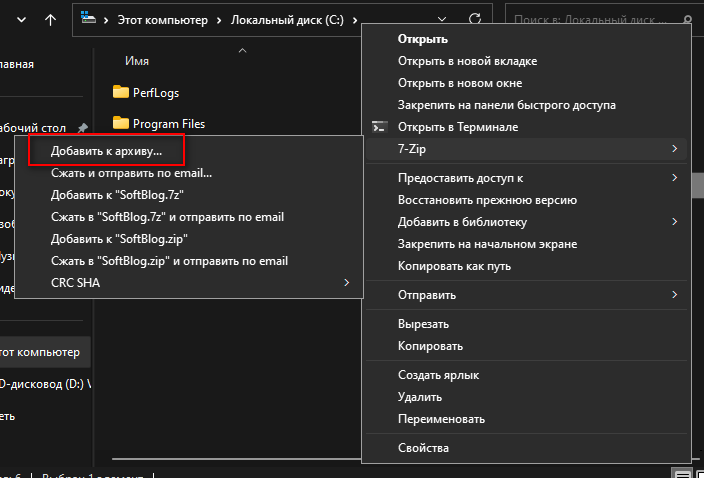The image size is (704, 478).
Task: Expand arrow beside 'Отправить'
Action: [674, 294]
